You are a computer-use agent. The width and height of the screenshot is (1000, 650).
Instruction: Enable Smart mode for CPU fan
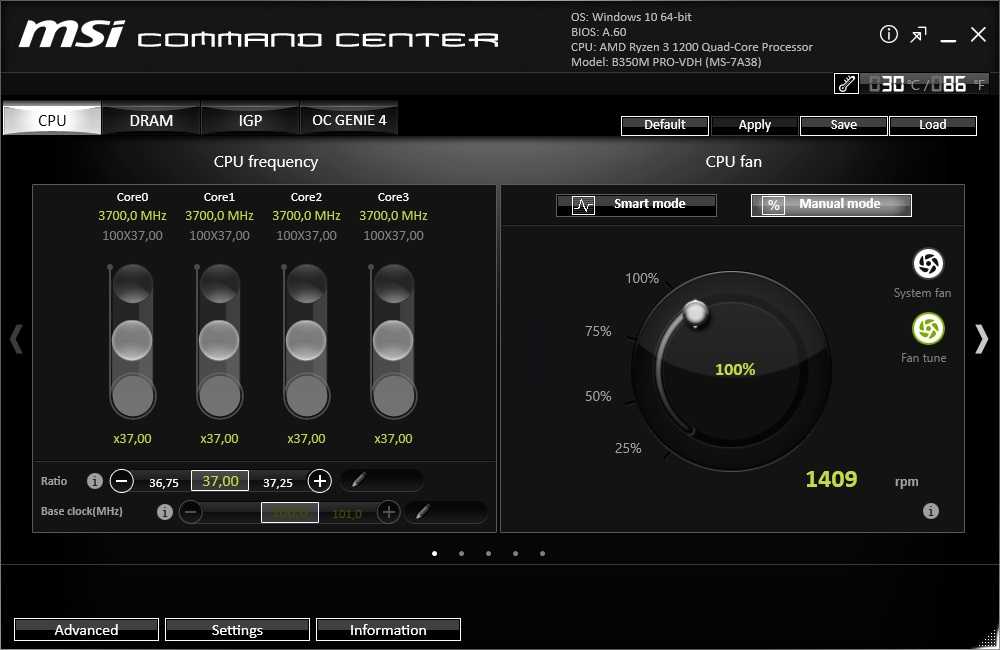636,205
